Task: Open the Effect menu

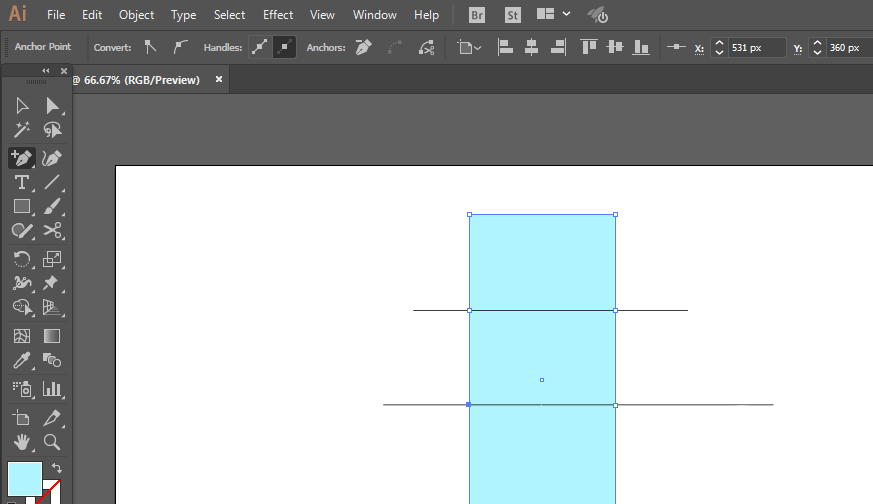Action: pyautogui.click(x=278, y=15)
